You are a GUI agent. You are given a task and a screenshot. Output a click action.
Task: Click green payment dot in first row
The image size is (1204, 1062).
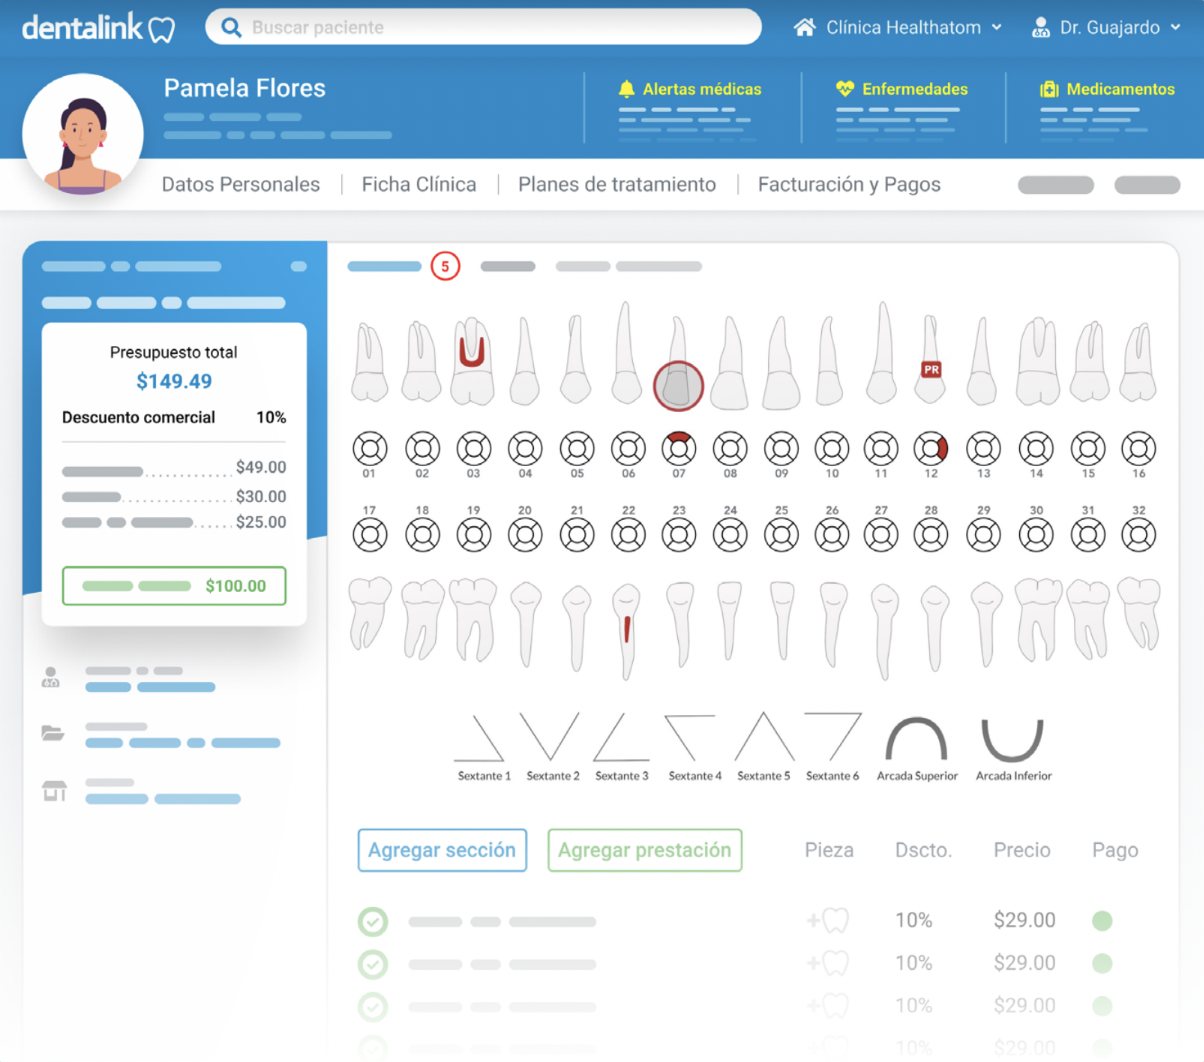click(1102, 920)
